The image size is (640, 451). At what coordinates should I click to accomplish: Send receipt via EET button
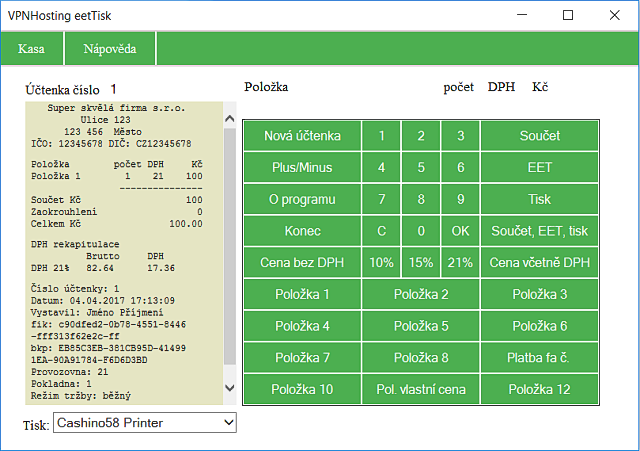[540, 167]
